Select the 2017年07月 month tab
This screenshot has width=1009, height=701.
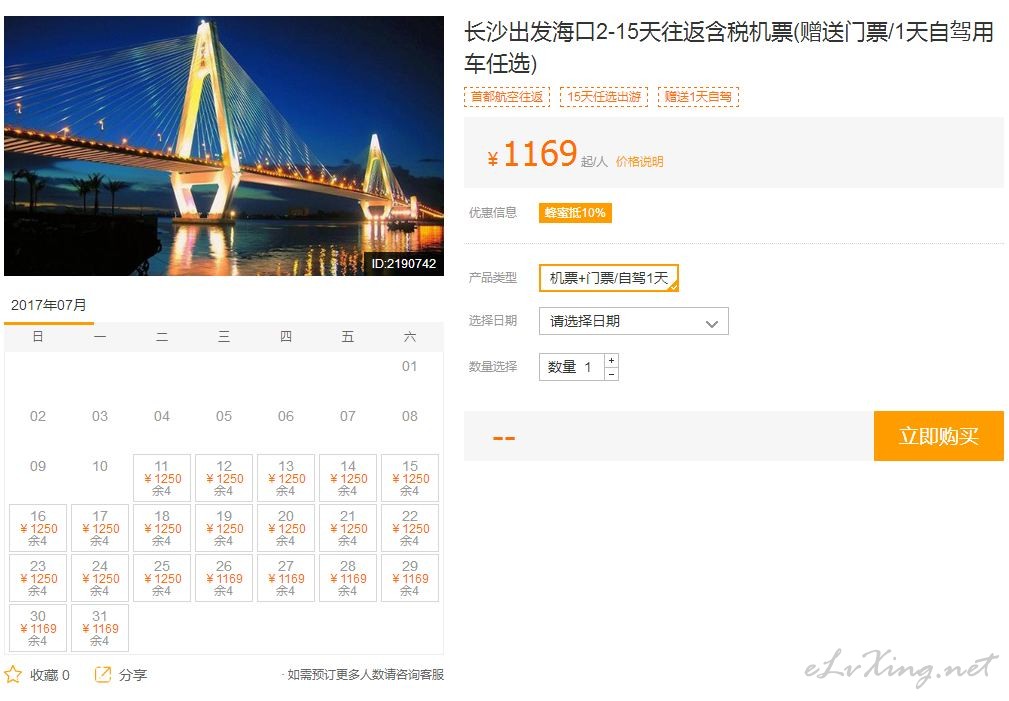49,305
